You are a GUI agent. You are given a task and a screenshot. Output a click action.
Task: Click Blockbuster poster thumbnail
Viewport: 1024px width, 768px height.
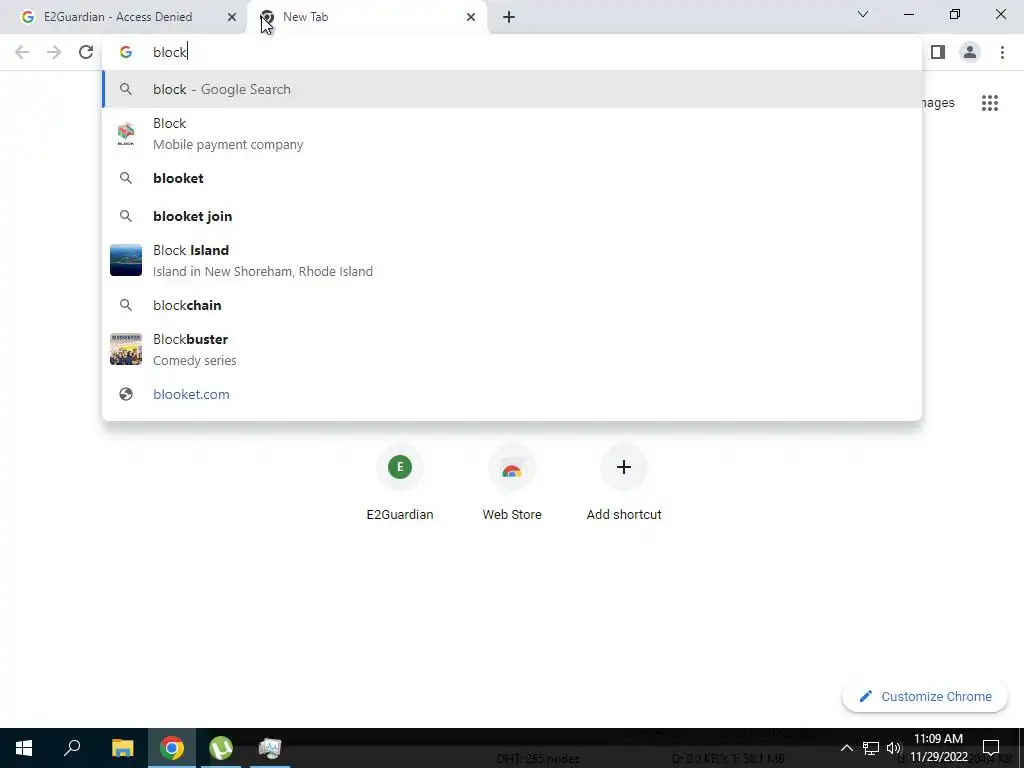[126, 349]
